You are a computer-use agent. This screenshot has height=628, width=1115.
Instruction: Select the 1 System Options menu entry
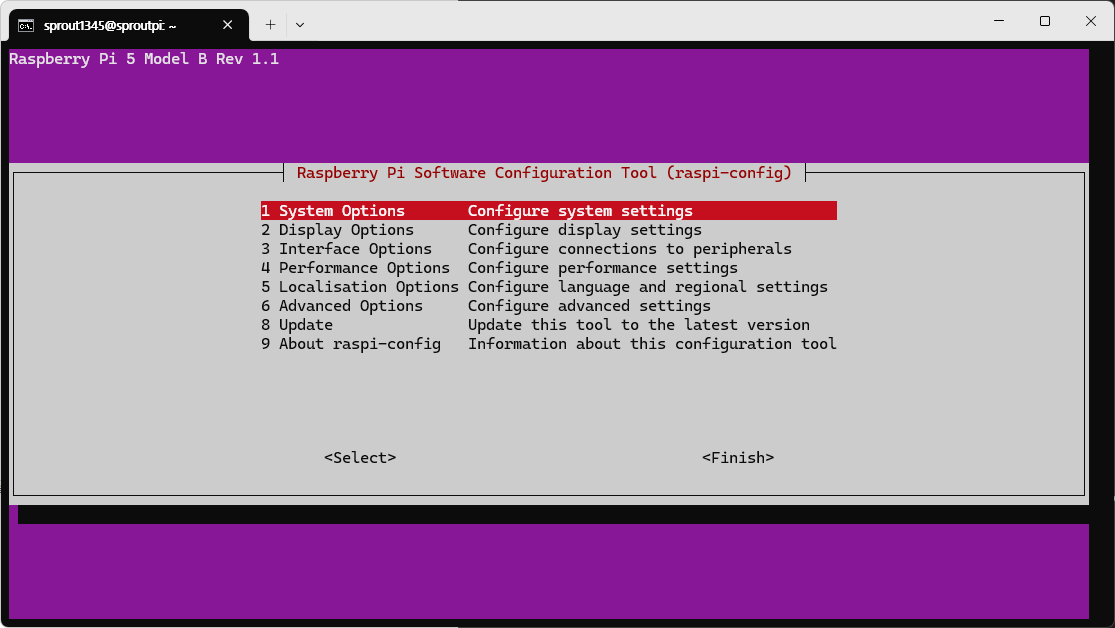coord(548,211)
